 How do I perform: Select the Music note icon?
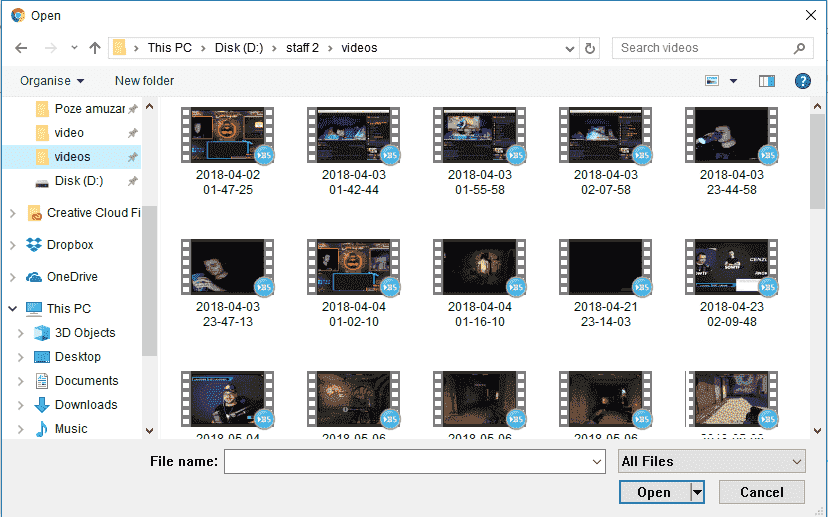42,429
